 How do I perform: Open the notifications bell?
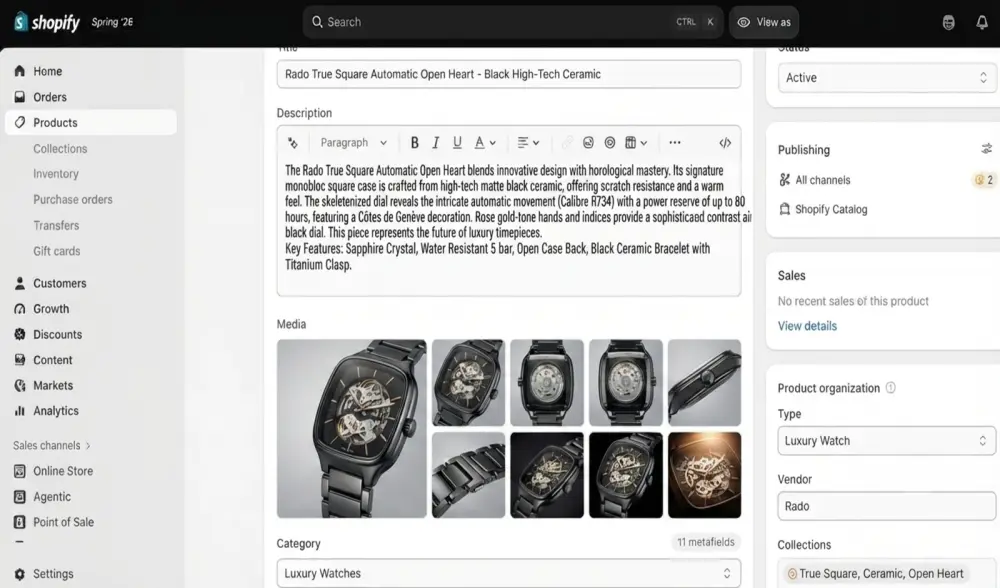[x=982, y=22]
